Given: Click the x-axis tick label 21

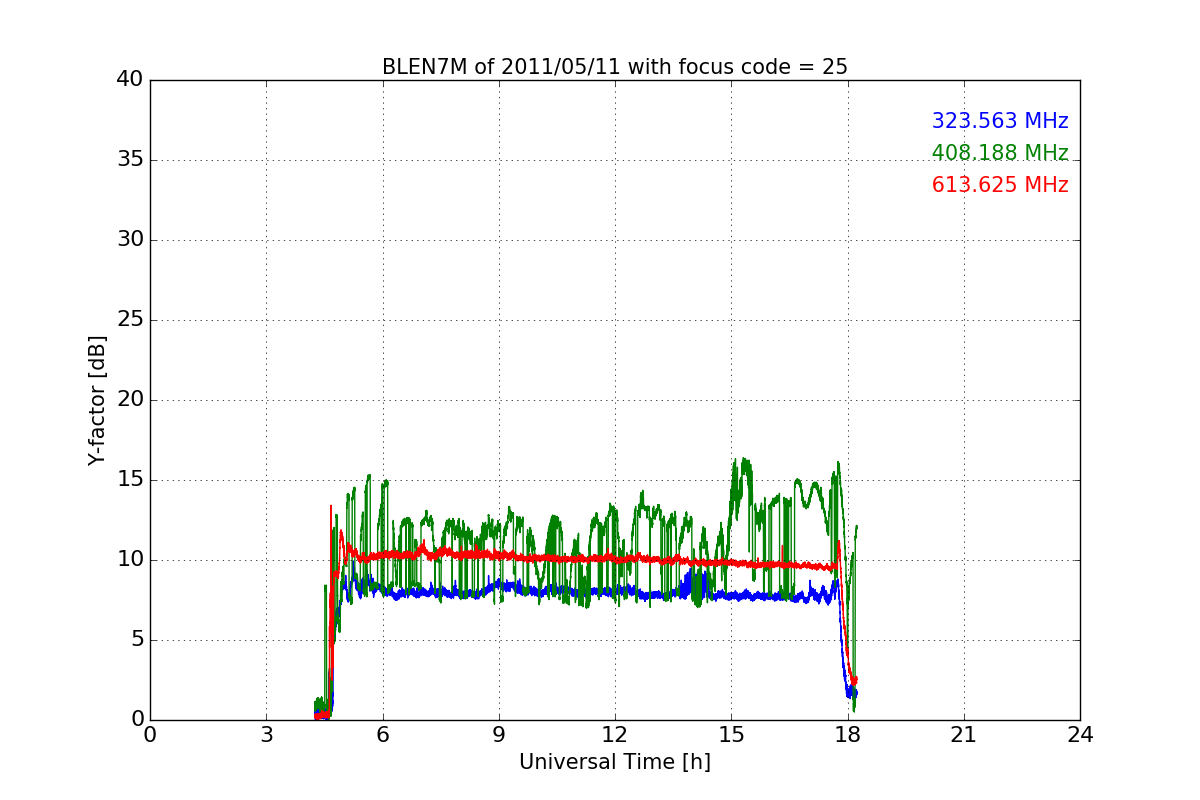Looking at the screenshot, I should pos(963,735).
